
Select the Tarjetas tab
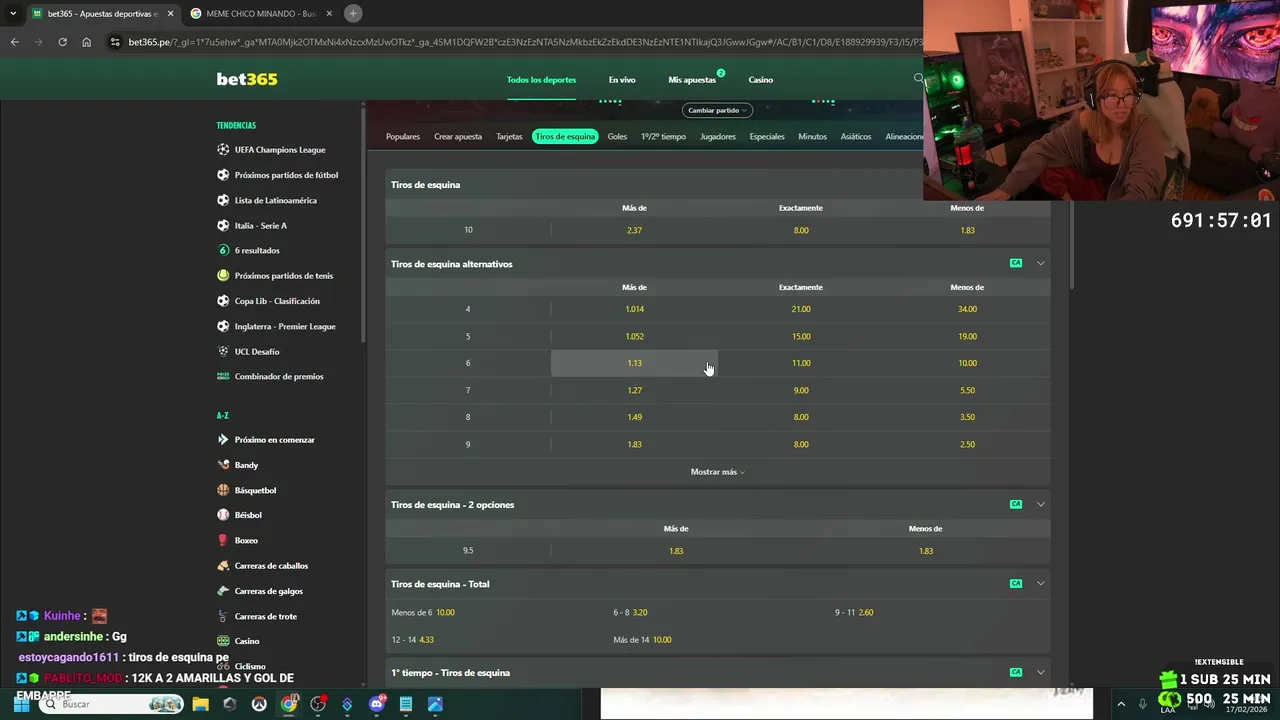[509, 136]
